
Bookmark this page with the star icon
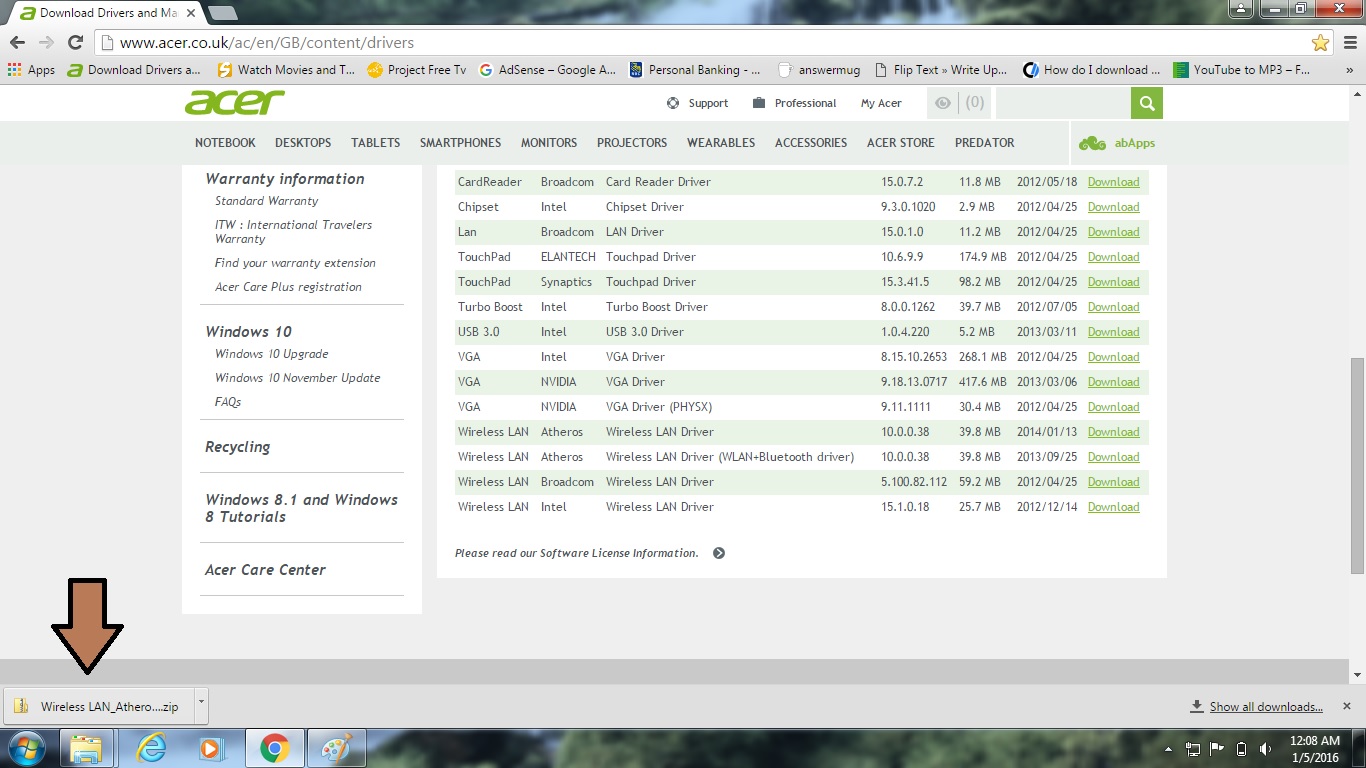(x=1321, y=43)
